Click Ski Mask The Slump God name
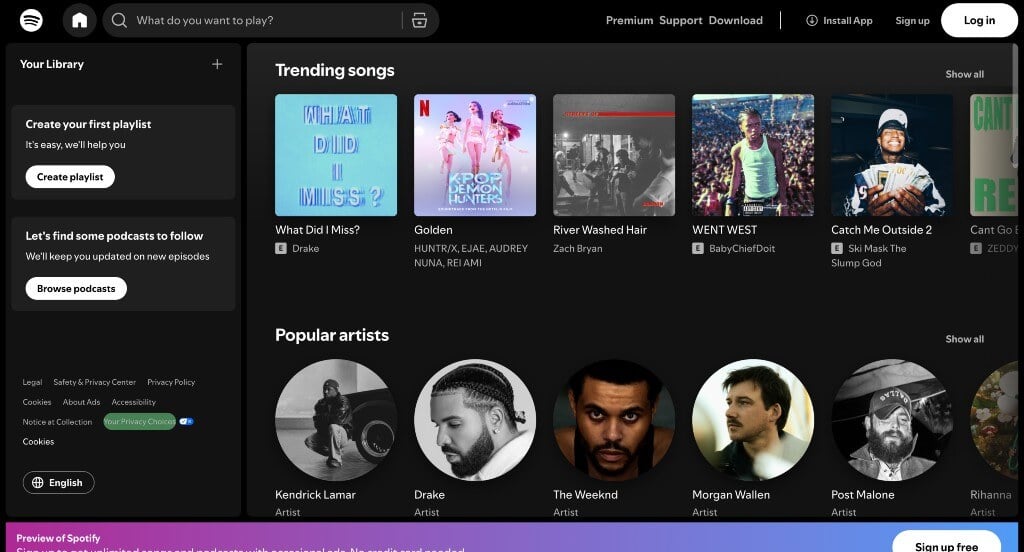The width and height of the screenshot is (1024, 552). tap(869, 255)
